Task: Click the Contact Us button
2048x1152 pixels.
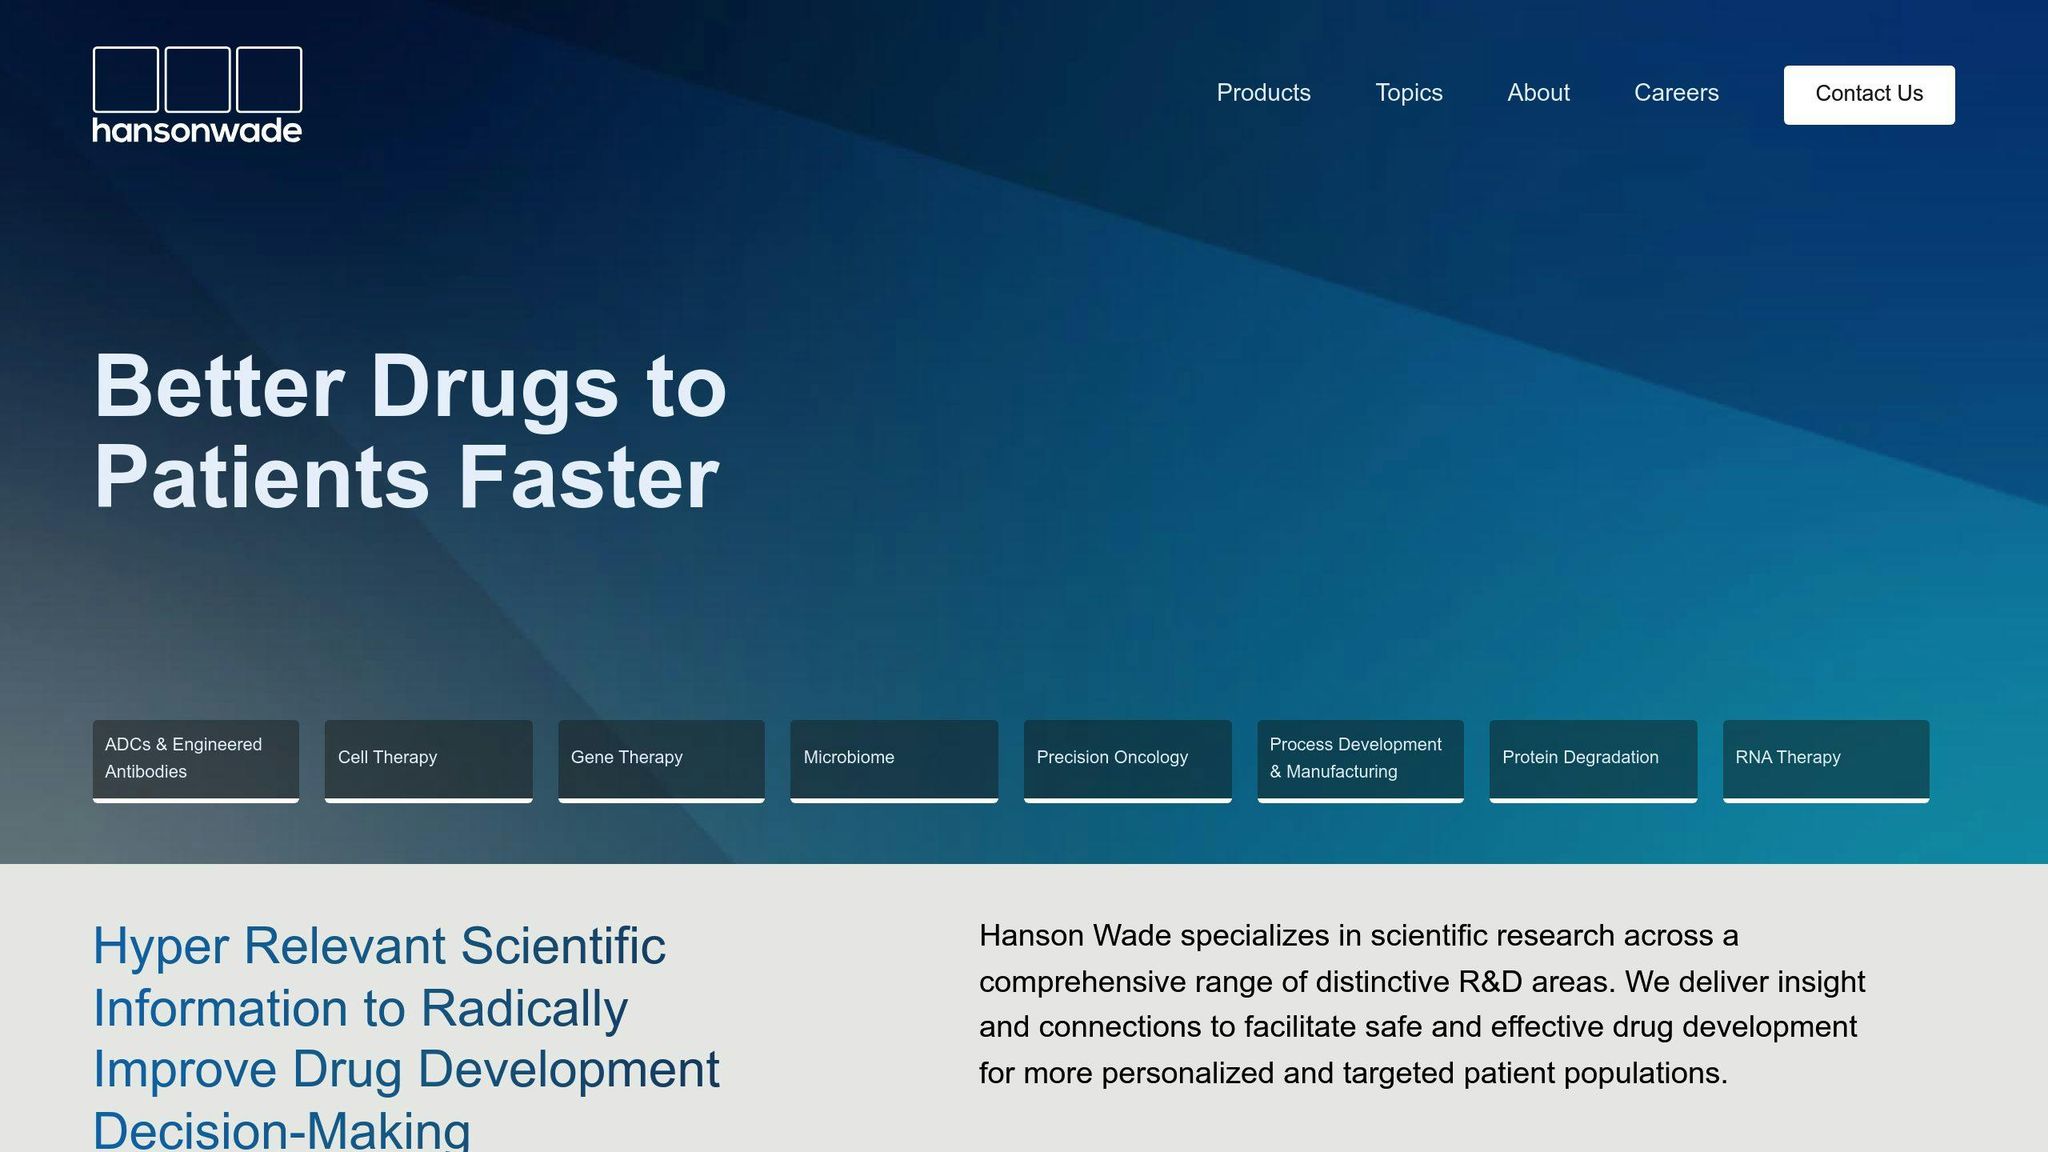Action: click(1869, 95)
